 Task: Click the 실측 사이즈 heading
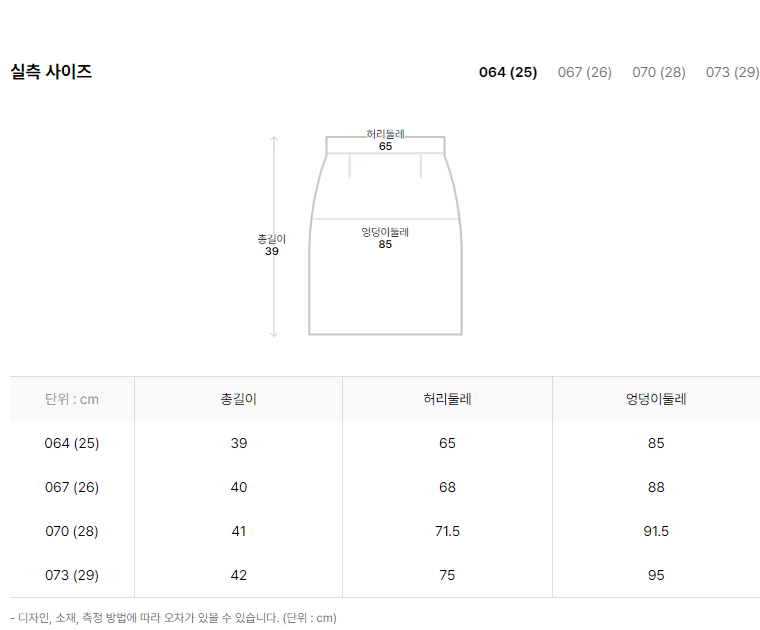coord(51,72)
